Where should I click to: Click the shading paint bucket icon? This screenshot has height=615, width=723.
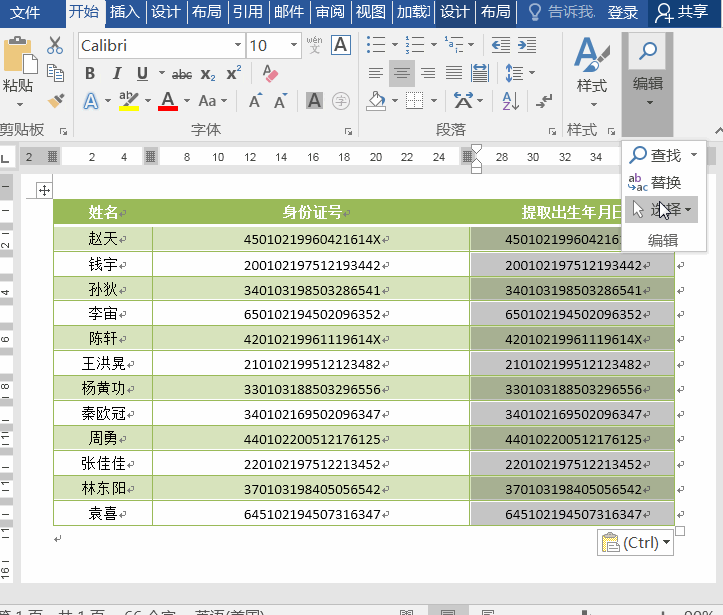pyautogui.click(x=376, y=101)
